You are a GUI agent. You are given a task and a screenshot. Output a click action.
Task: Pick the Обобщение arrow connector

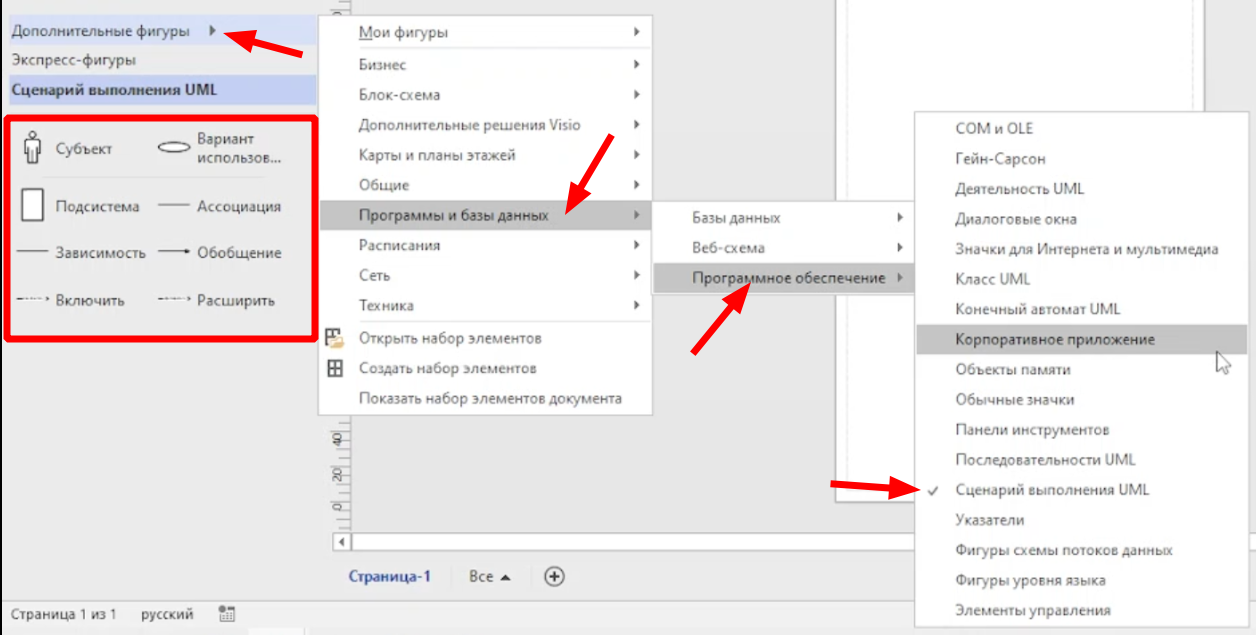174,253
